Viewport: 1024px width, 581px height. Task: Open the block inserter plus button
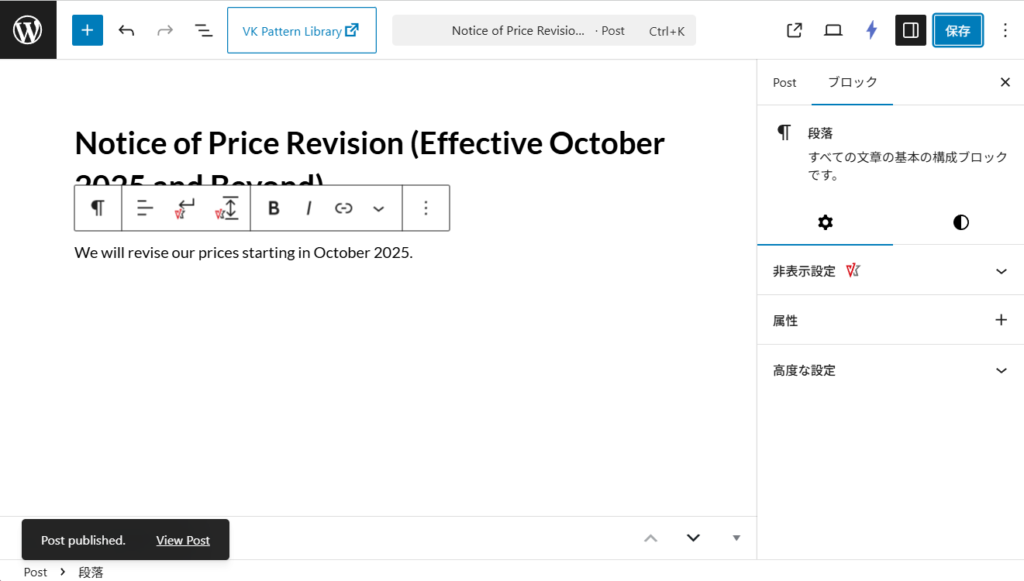87,30
